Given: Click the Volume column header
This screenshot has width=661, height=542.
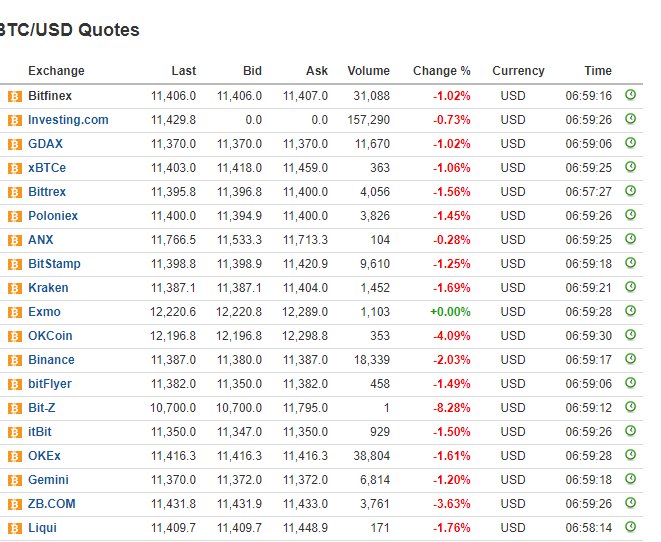Looking at the screenshot, I should [368, 71].
